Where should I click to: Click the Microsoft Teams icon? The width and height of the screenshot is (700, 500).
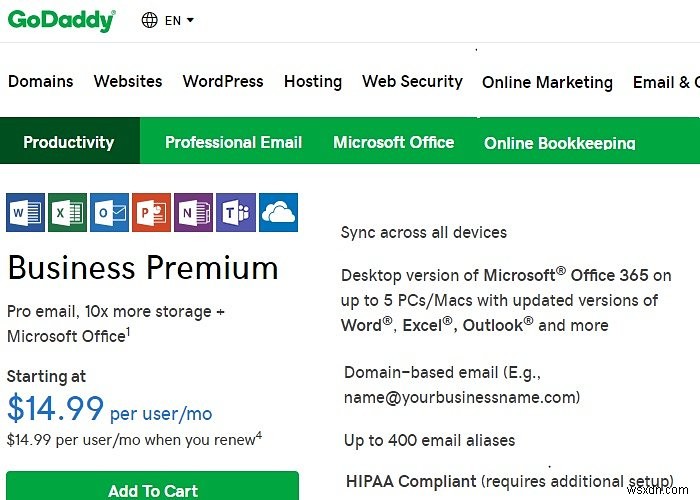(x=235, y=212)
